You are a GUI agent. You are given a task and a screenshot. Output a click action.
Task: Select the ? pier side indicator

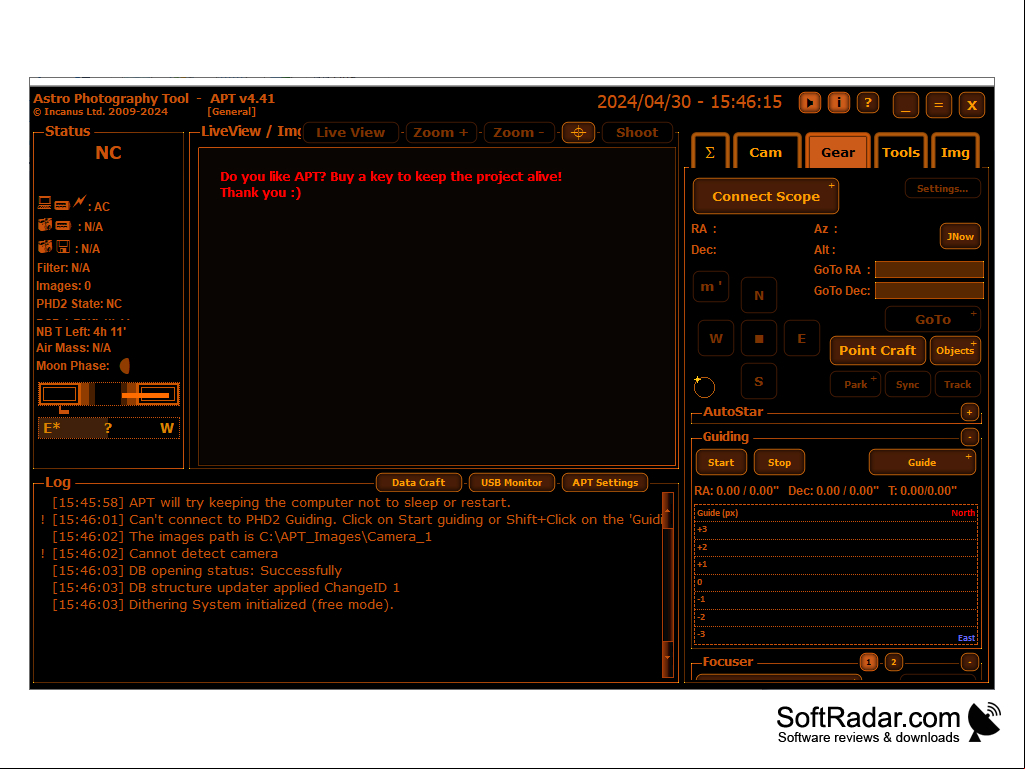point(109,428)
